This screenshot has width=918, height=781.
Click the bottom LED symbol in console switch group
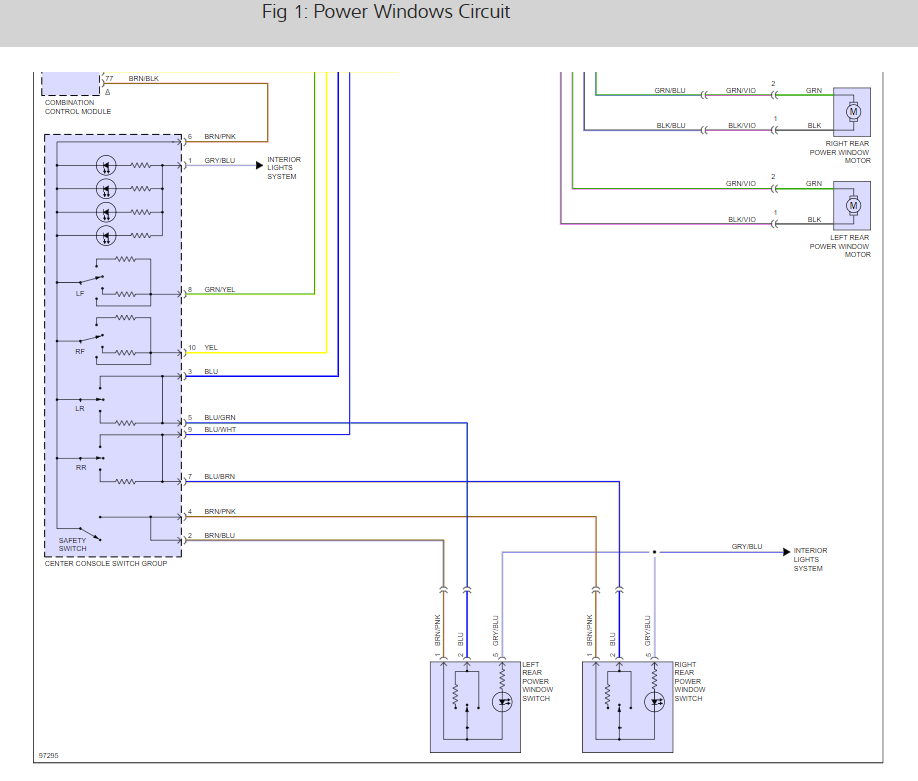pyautogui.click(x=106, y=236)
